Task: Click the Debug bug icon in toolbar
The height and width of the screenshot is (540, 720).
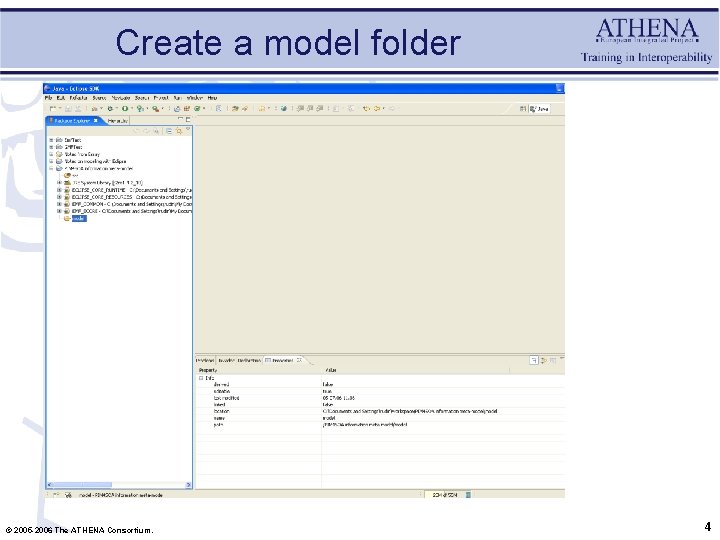Action: (x=110, y=109)
